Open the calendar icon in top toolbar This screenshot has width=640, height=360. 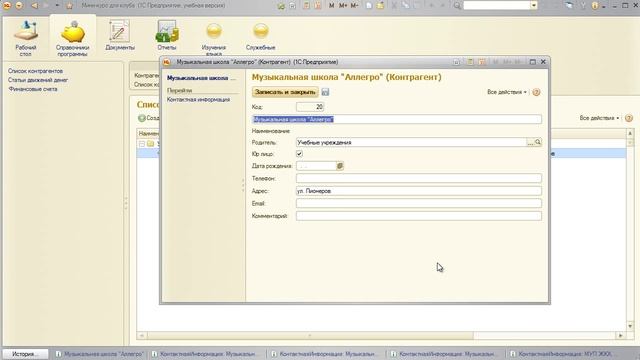(x=318, y=5)
